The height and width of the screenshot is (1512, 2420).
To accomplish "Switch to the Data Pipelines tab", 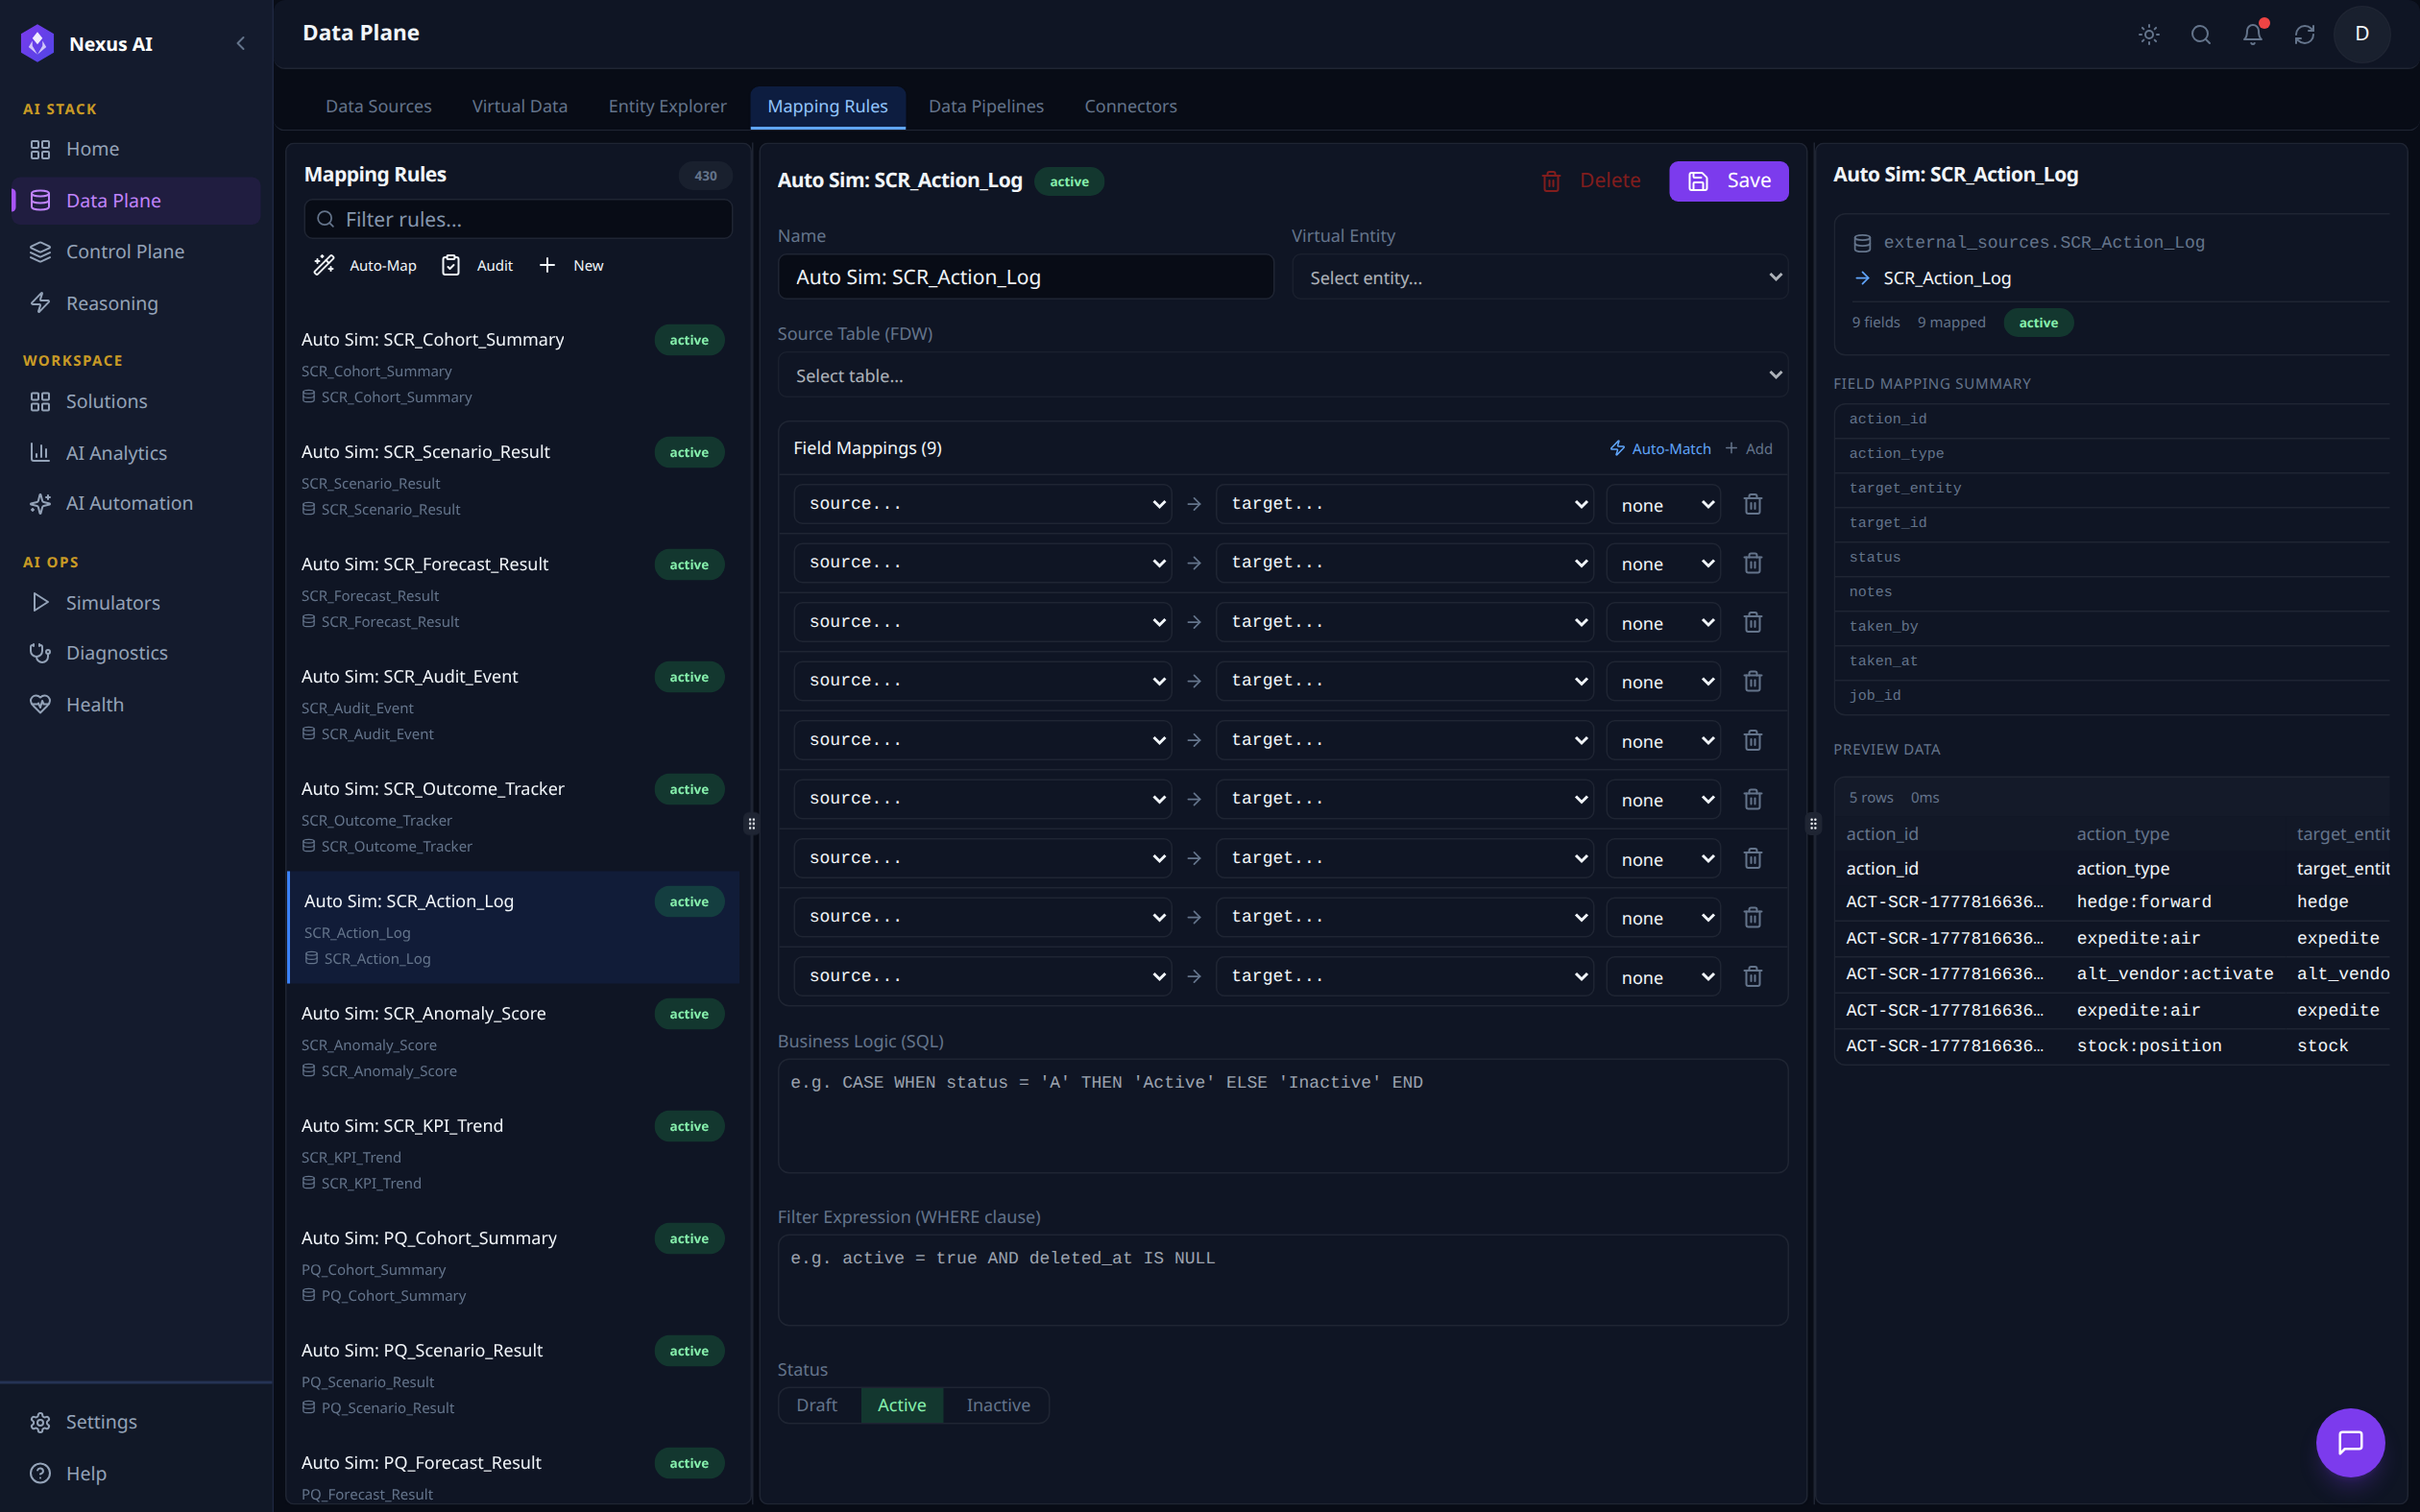I will point(985,106).
